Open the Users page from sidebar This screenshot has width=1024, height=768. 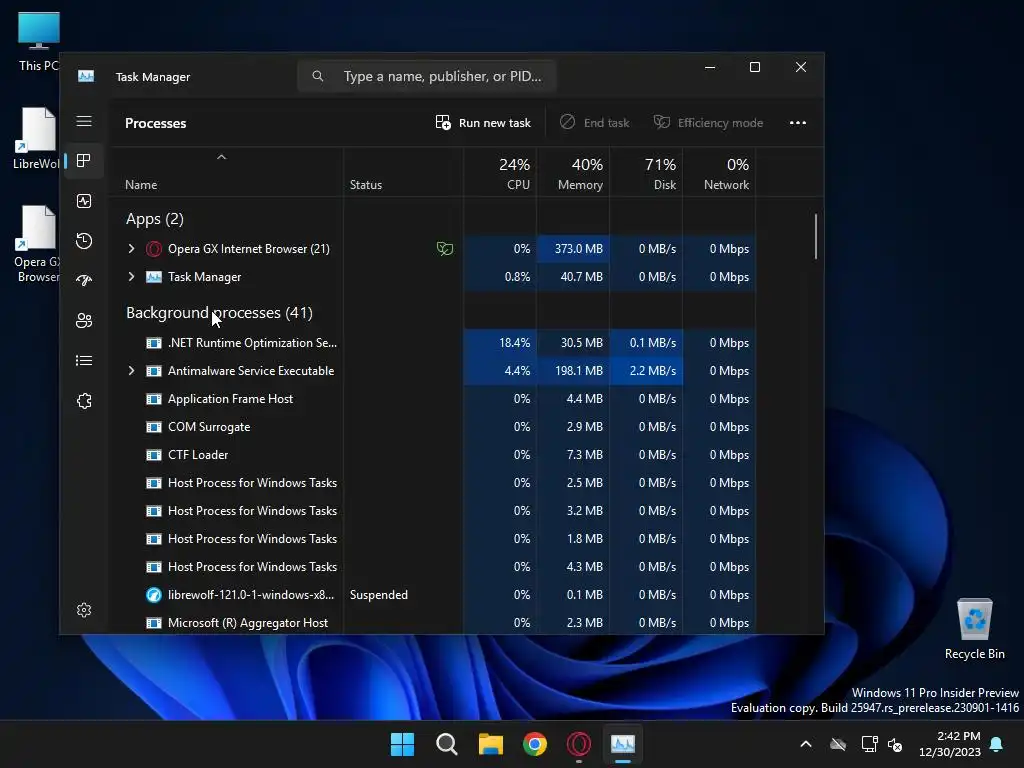tap(84, 321)
